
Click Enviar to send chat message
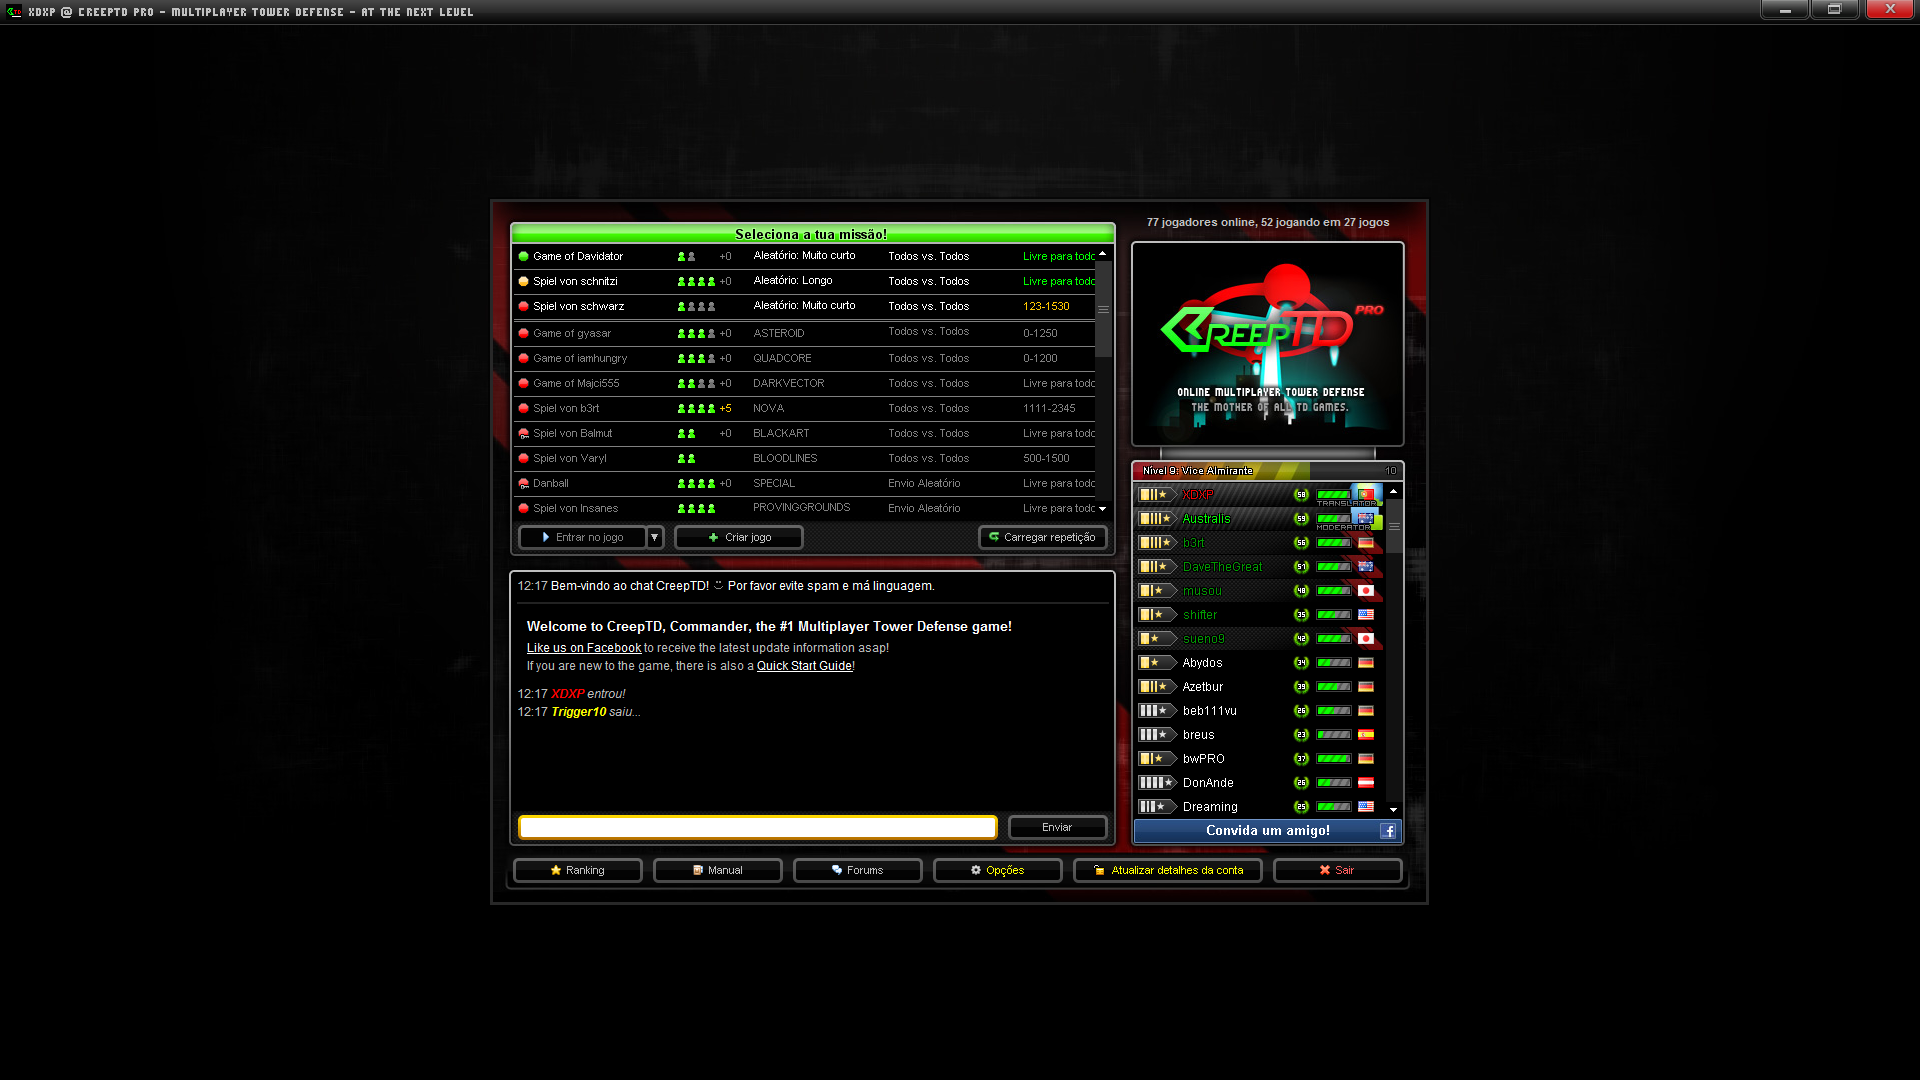1057,827
